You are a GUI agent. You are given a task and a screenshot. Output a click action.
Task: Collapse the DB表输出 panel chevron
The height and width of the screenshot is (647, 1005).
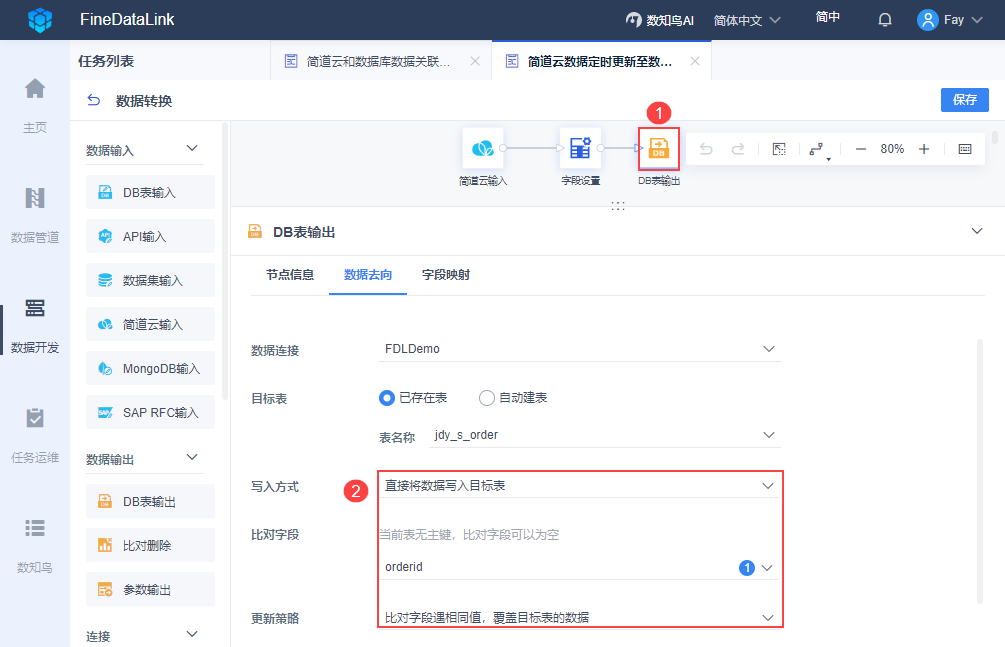(x=977, y=231)
